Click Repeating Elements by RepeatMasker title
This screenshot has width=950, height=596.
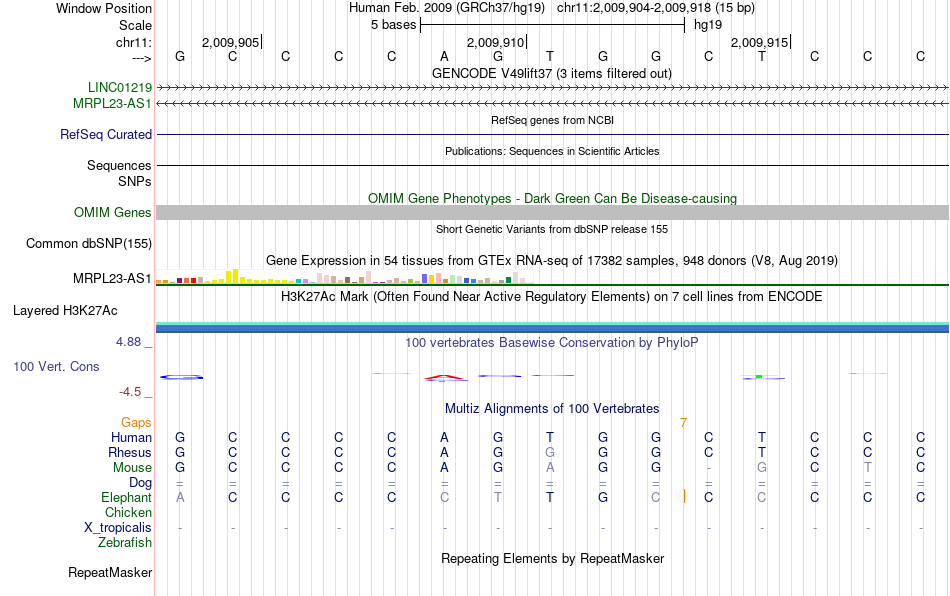point(552,558)
